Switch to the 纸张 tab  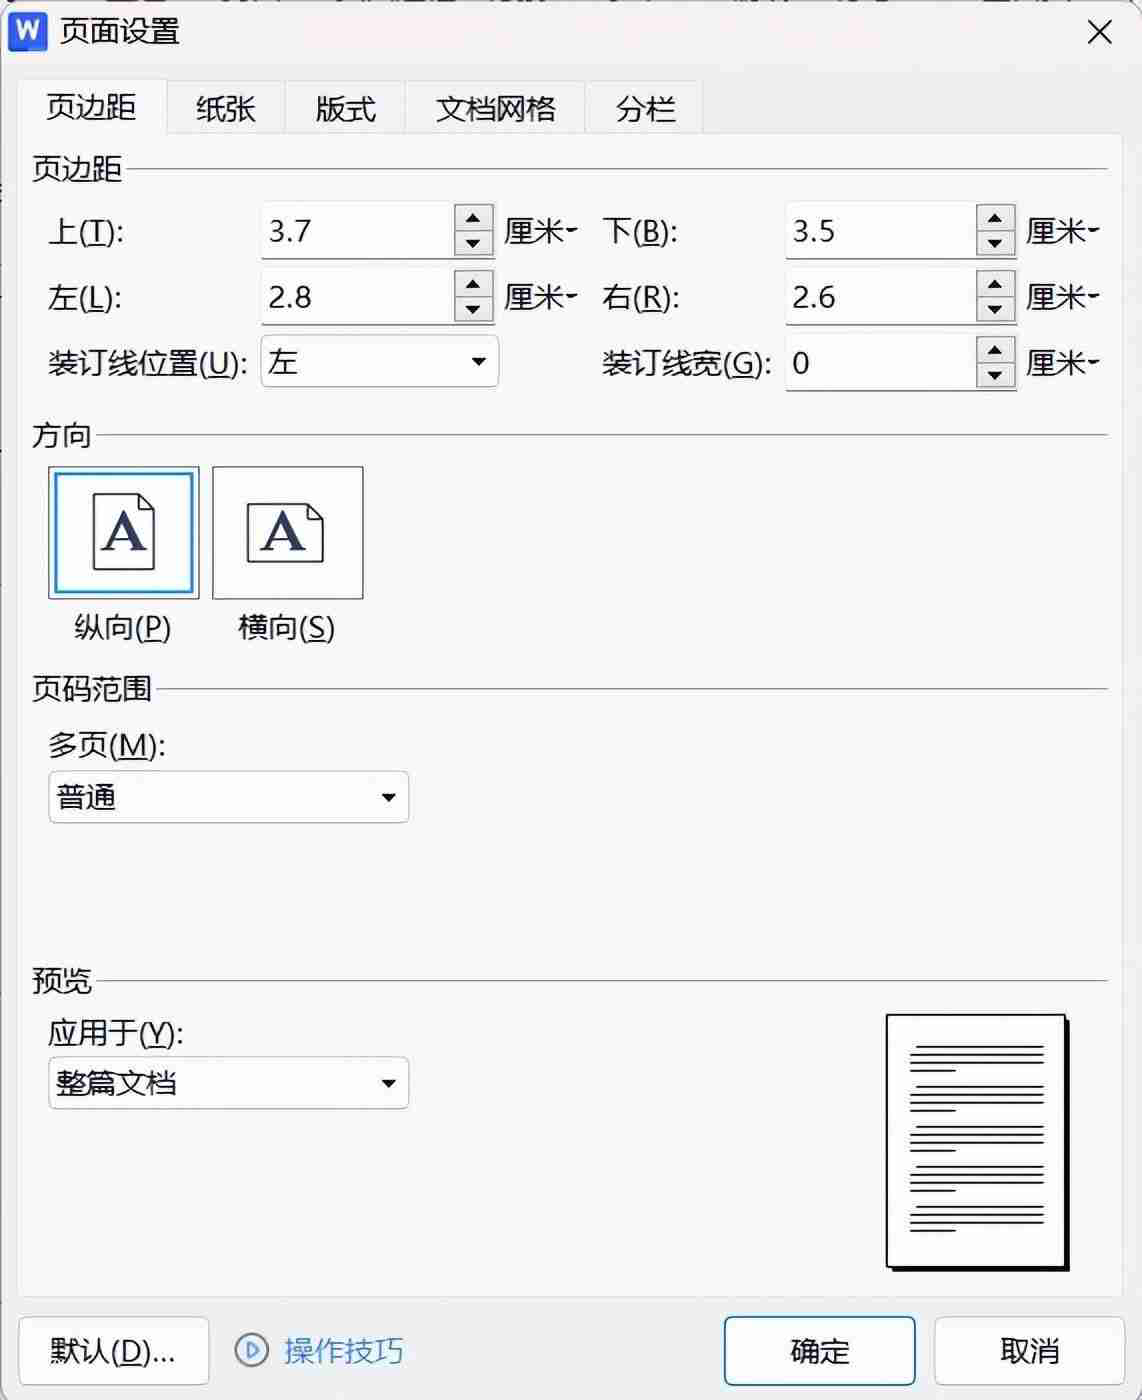click(x=226, y=108)
